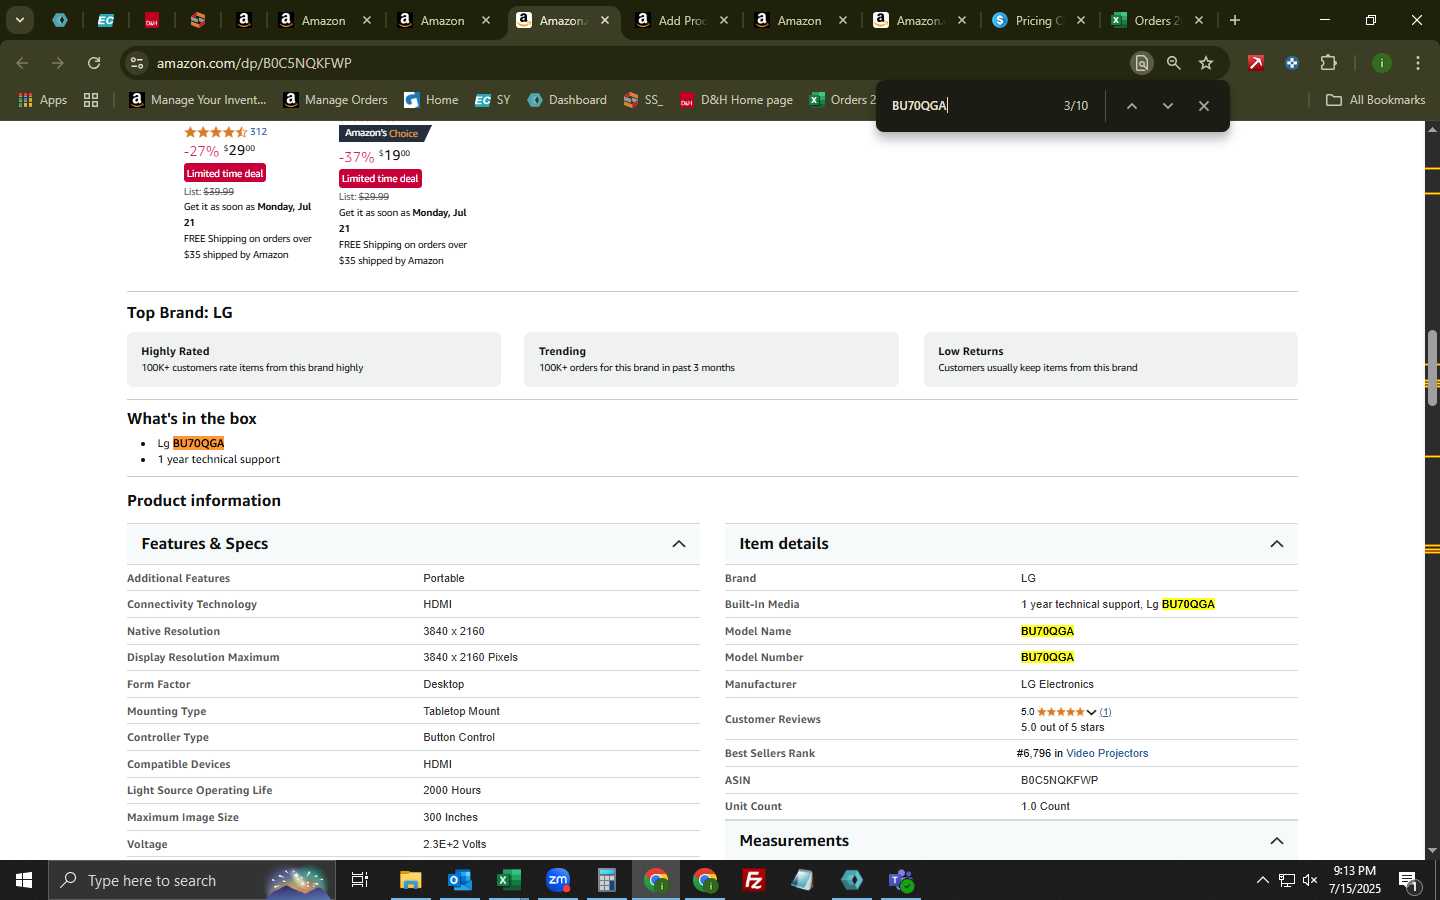Image resolution: width=1440 pixels, height=900 pixels.
Task: Open Excel from taskbar
Action: click(508, 880)
